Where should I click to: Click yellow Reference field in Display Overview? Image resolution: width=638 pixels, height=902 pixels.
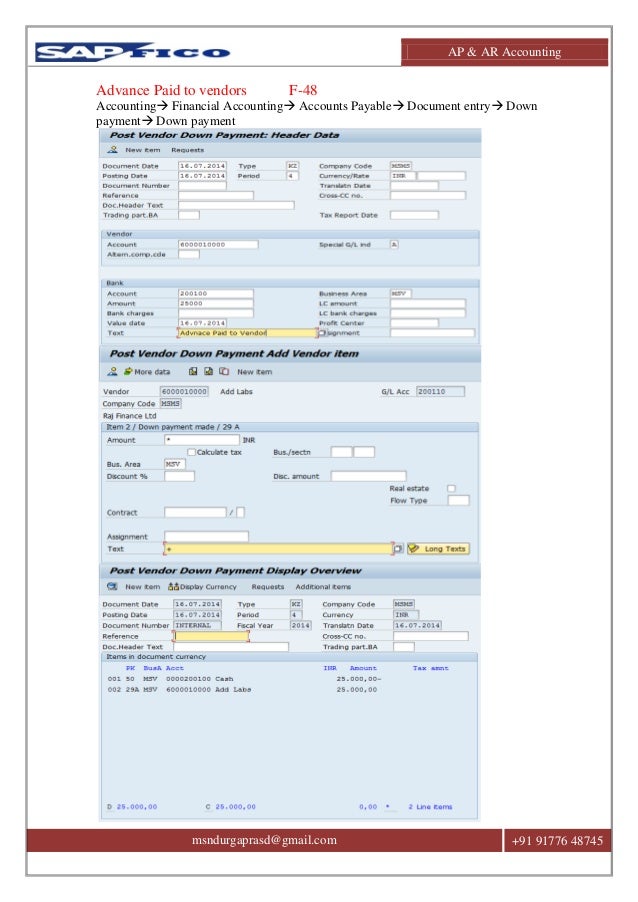(x=211, y=636)
